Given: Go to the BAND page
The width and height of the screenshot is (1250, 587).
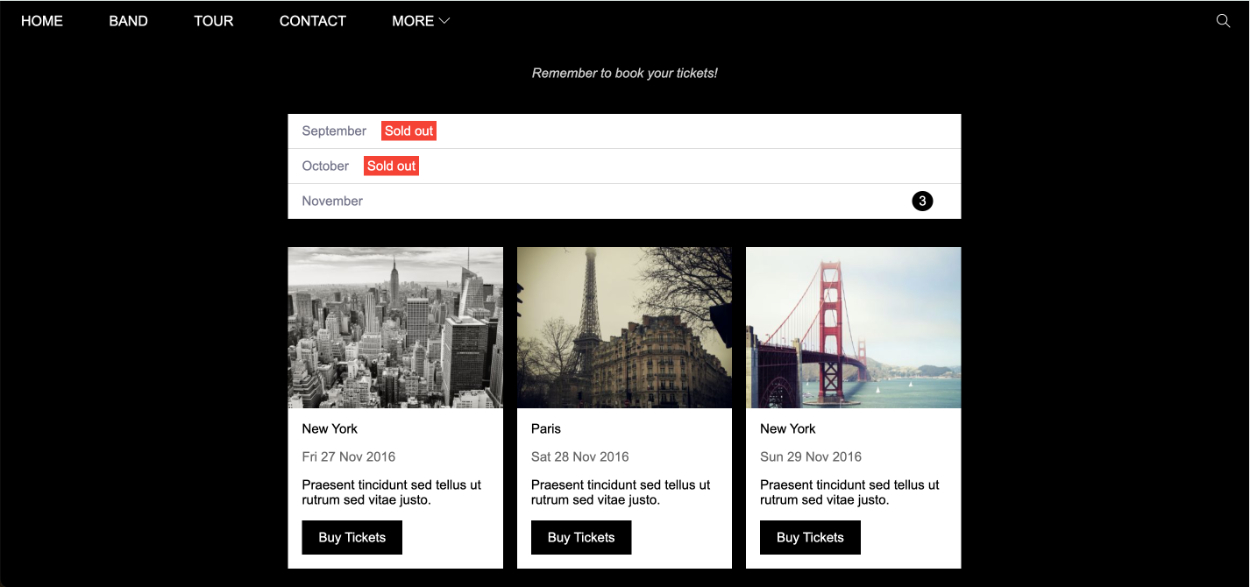Looking at the screenshot, I should point(128,21).
